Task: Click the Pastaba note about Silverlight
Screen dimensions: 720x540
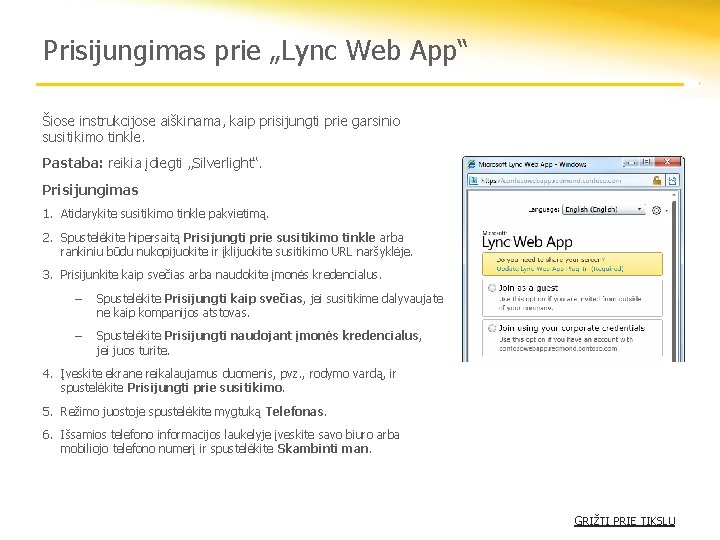Action: pos(152,163)
